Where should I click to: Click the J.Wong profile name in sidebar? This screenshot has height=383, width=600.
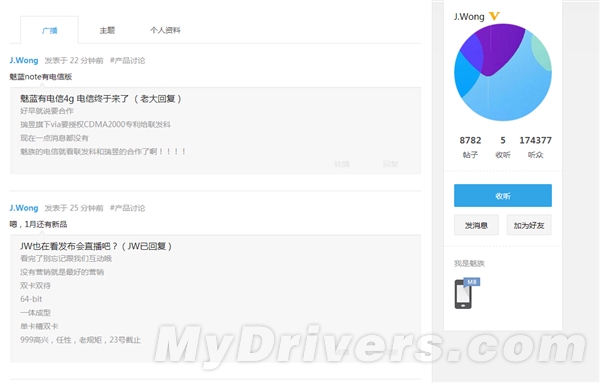tap(469, 16)
